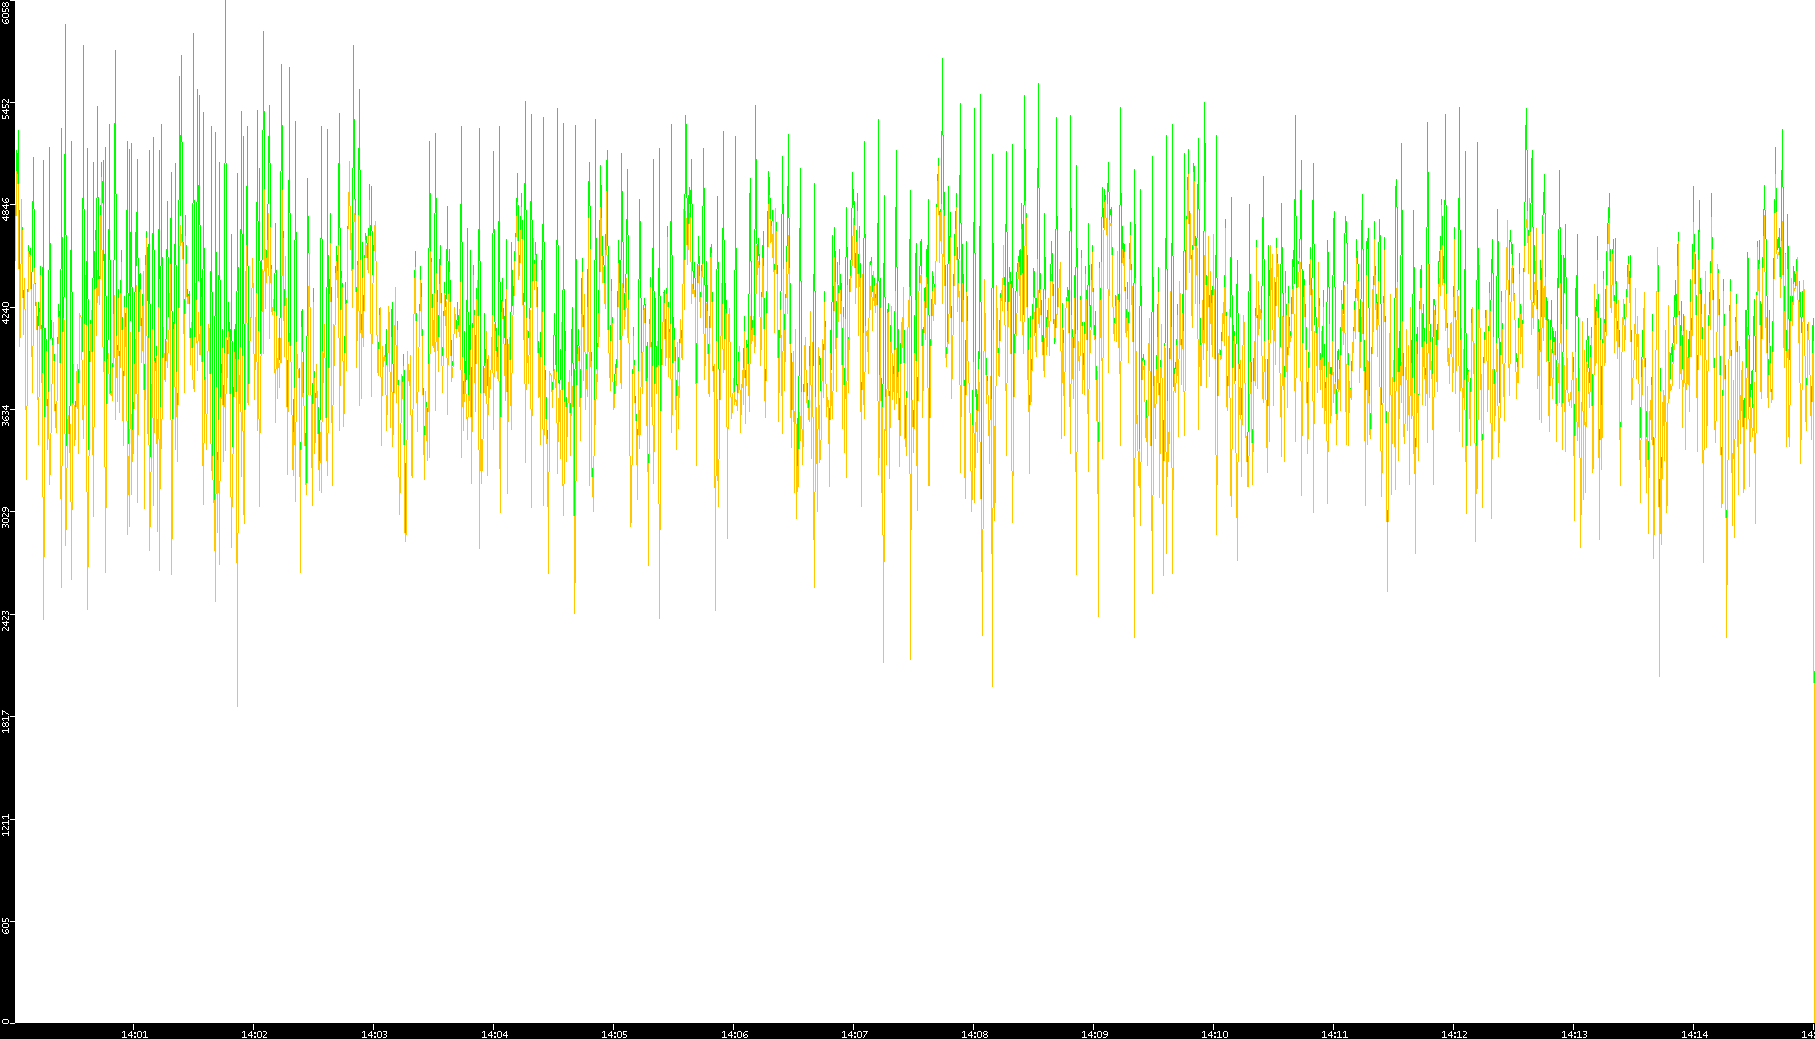Select the 5452 vertical axis label

(x=6, y=108)
